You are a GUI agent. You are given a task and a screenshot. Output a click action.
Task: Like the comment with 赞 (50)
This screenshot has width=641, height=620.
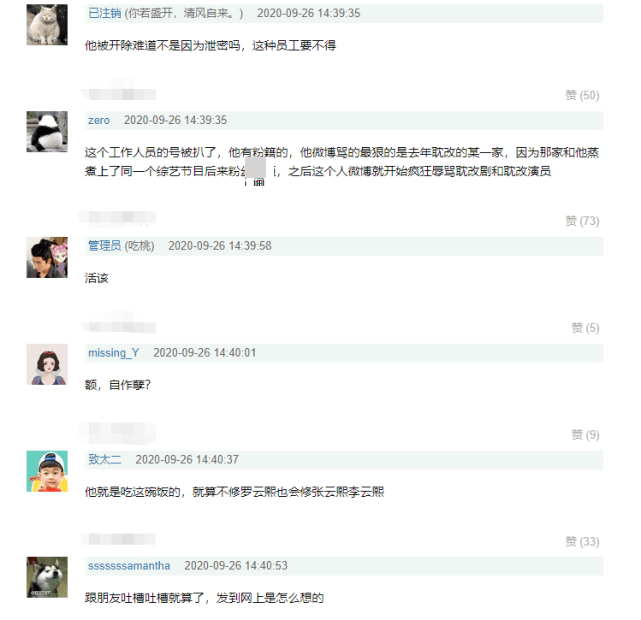[582, 95]
